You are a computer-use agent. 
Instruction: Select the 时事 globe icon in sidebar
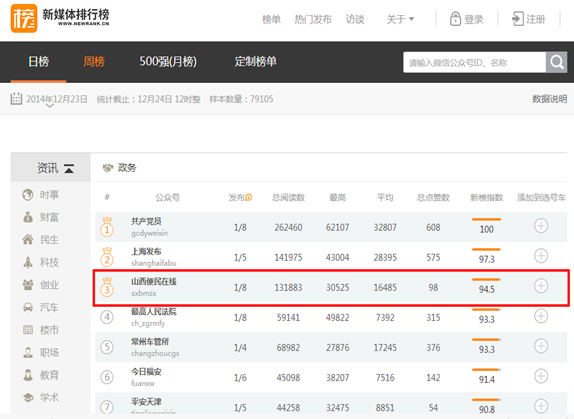[x=28, y=195]
